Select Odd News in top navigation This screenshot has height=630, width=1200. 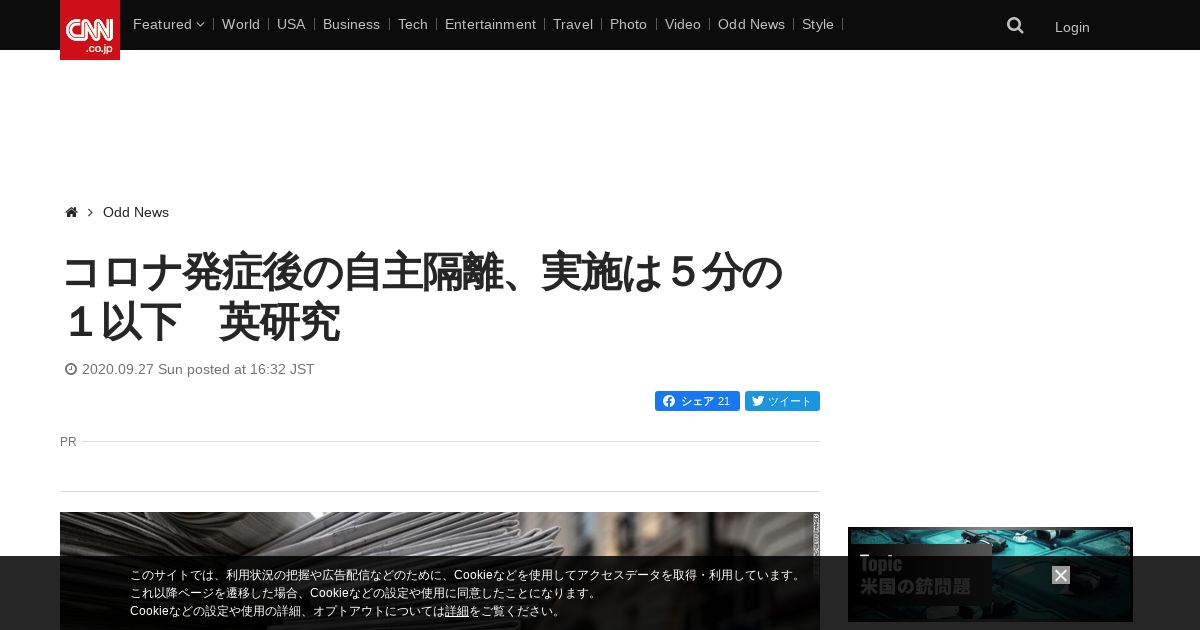click(751, 24)
